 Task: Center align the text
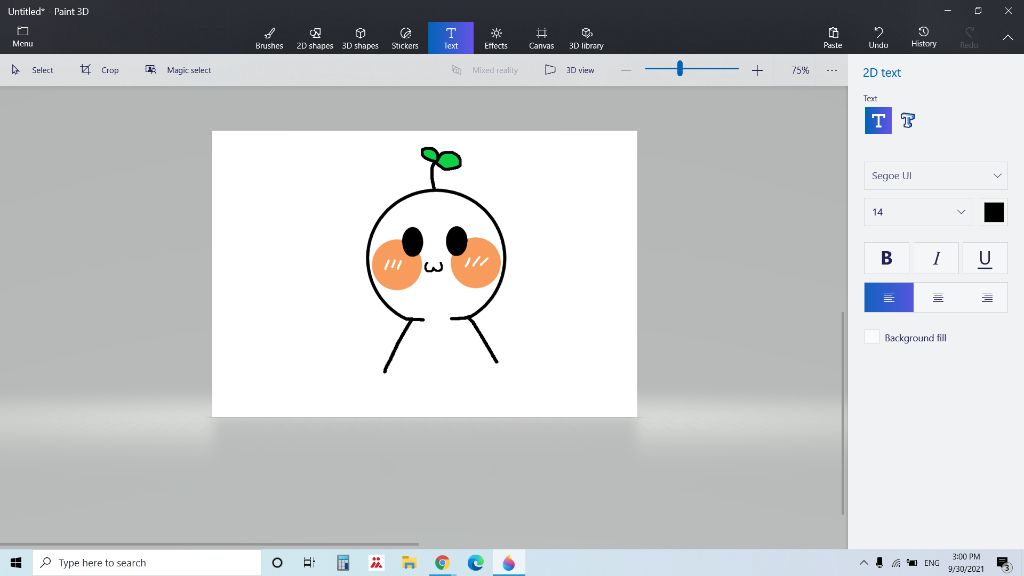(938, 298)
